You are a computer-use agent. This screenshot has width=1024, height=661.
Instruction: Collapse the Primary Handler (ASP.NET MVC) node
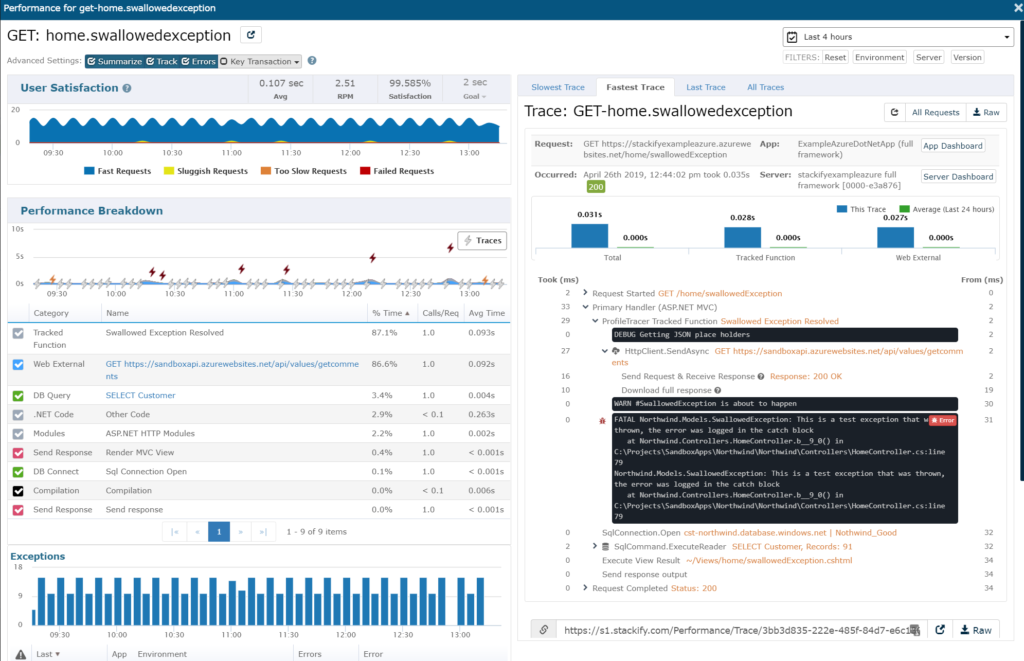coord(585,307)
